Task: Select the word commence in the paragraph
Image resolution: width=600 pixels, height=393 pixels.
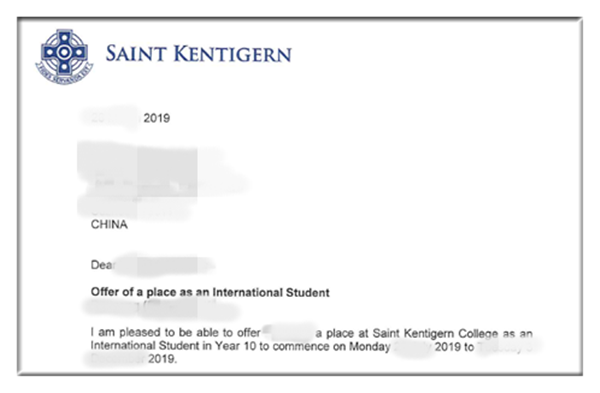Action: tap(301, 346)
